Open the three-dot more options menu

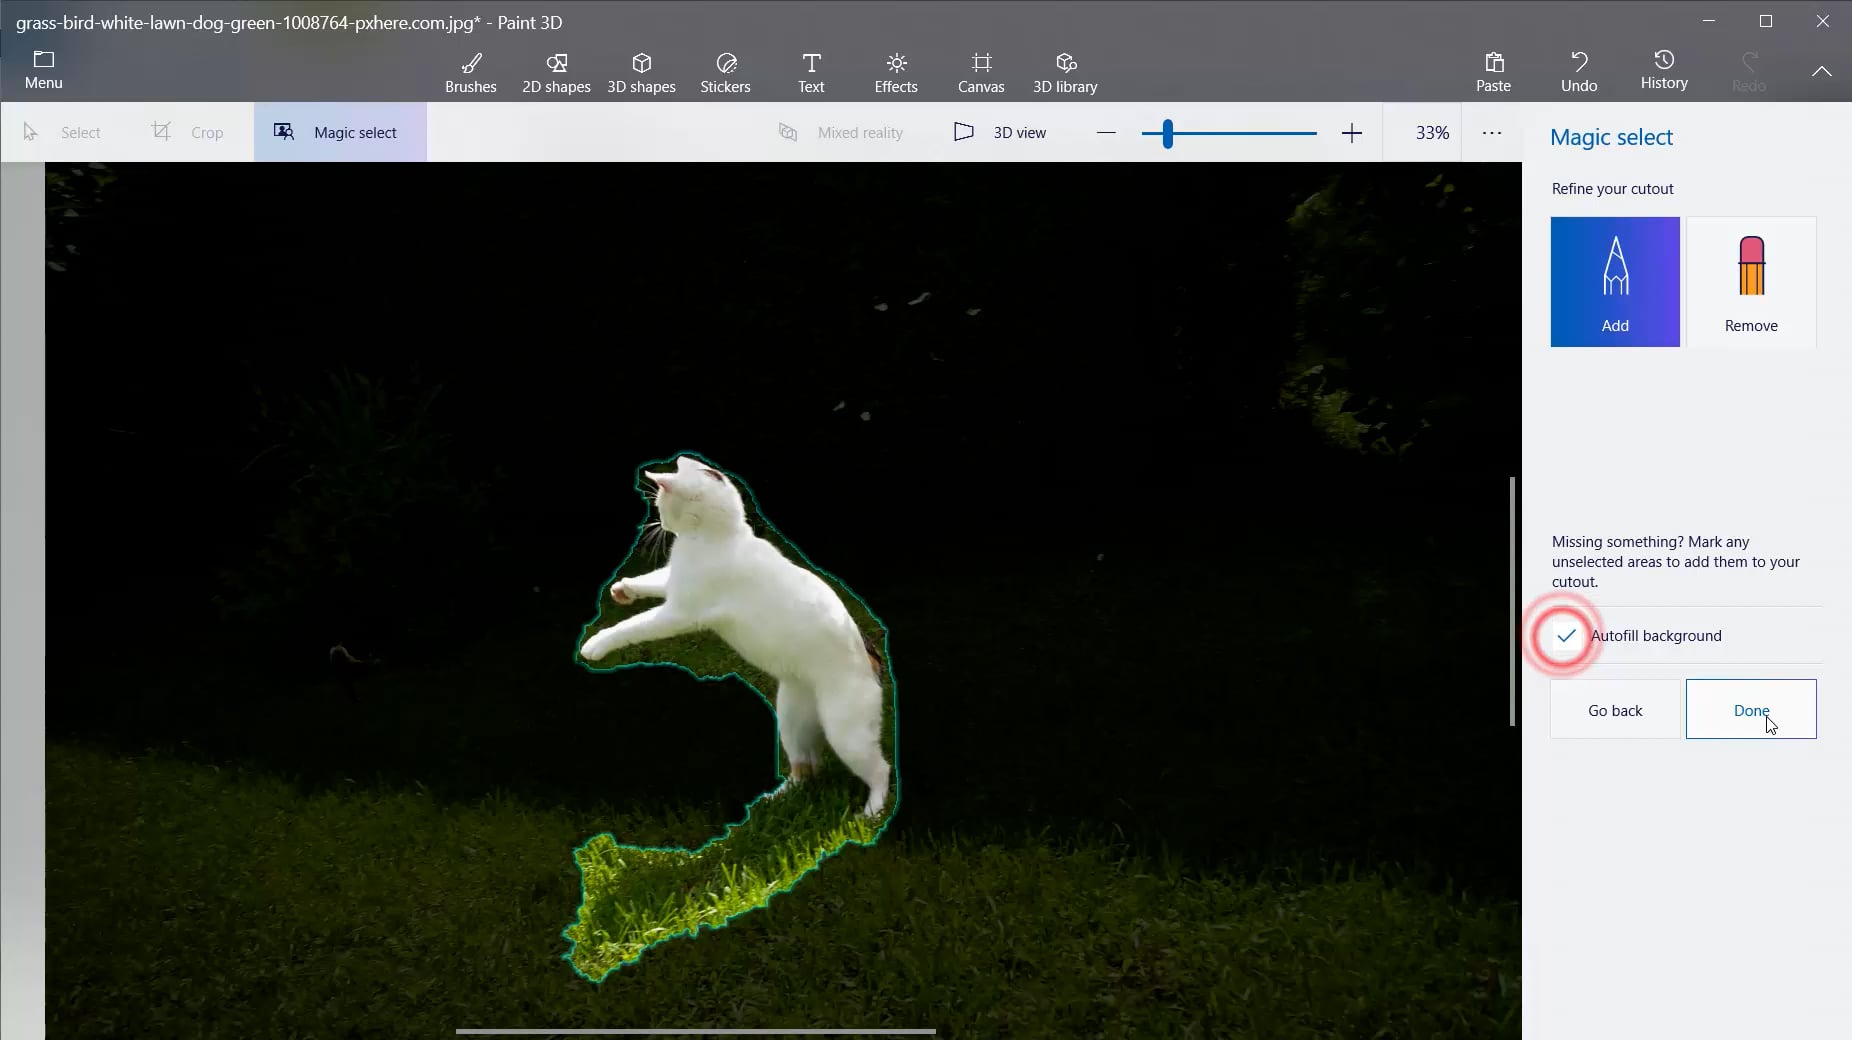click(1492, 132)
